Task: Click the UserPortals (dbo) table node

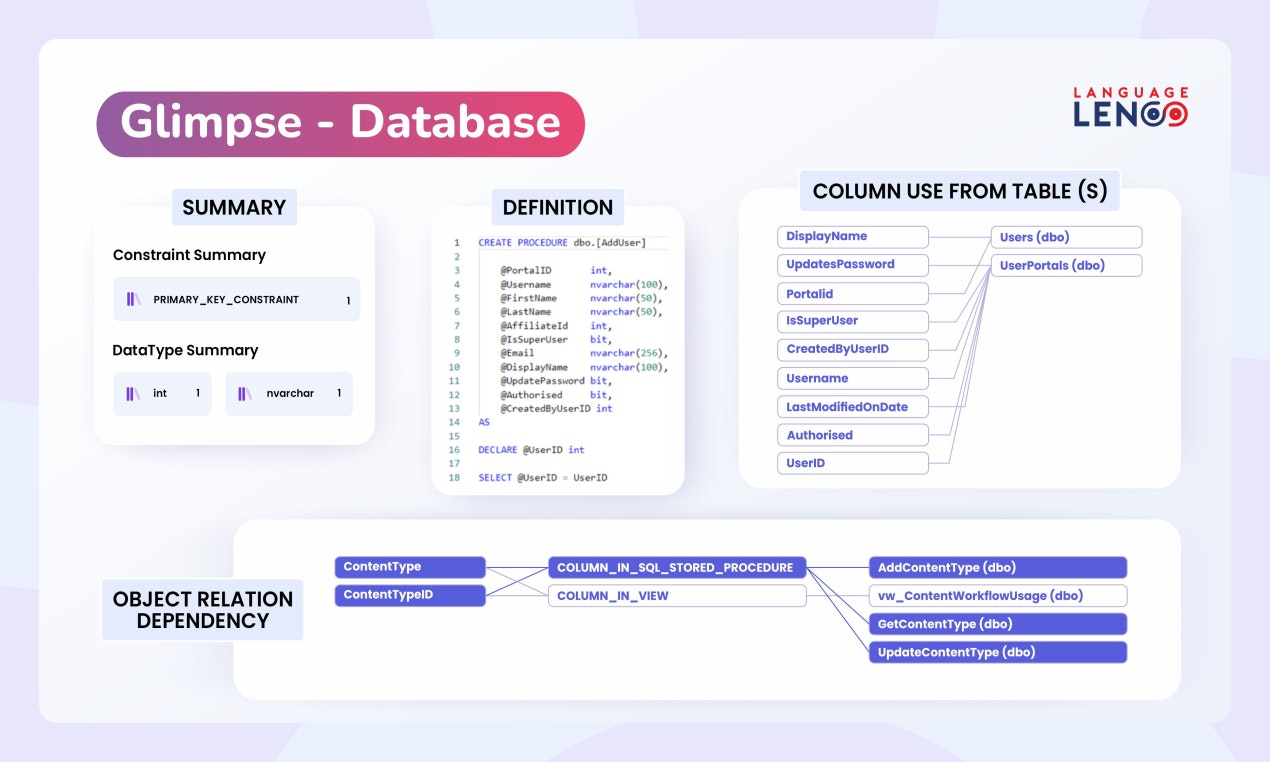Action: pyautogui.click(x=1066, y=265)
